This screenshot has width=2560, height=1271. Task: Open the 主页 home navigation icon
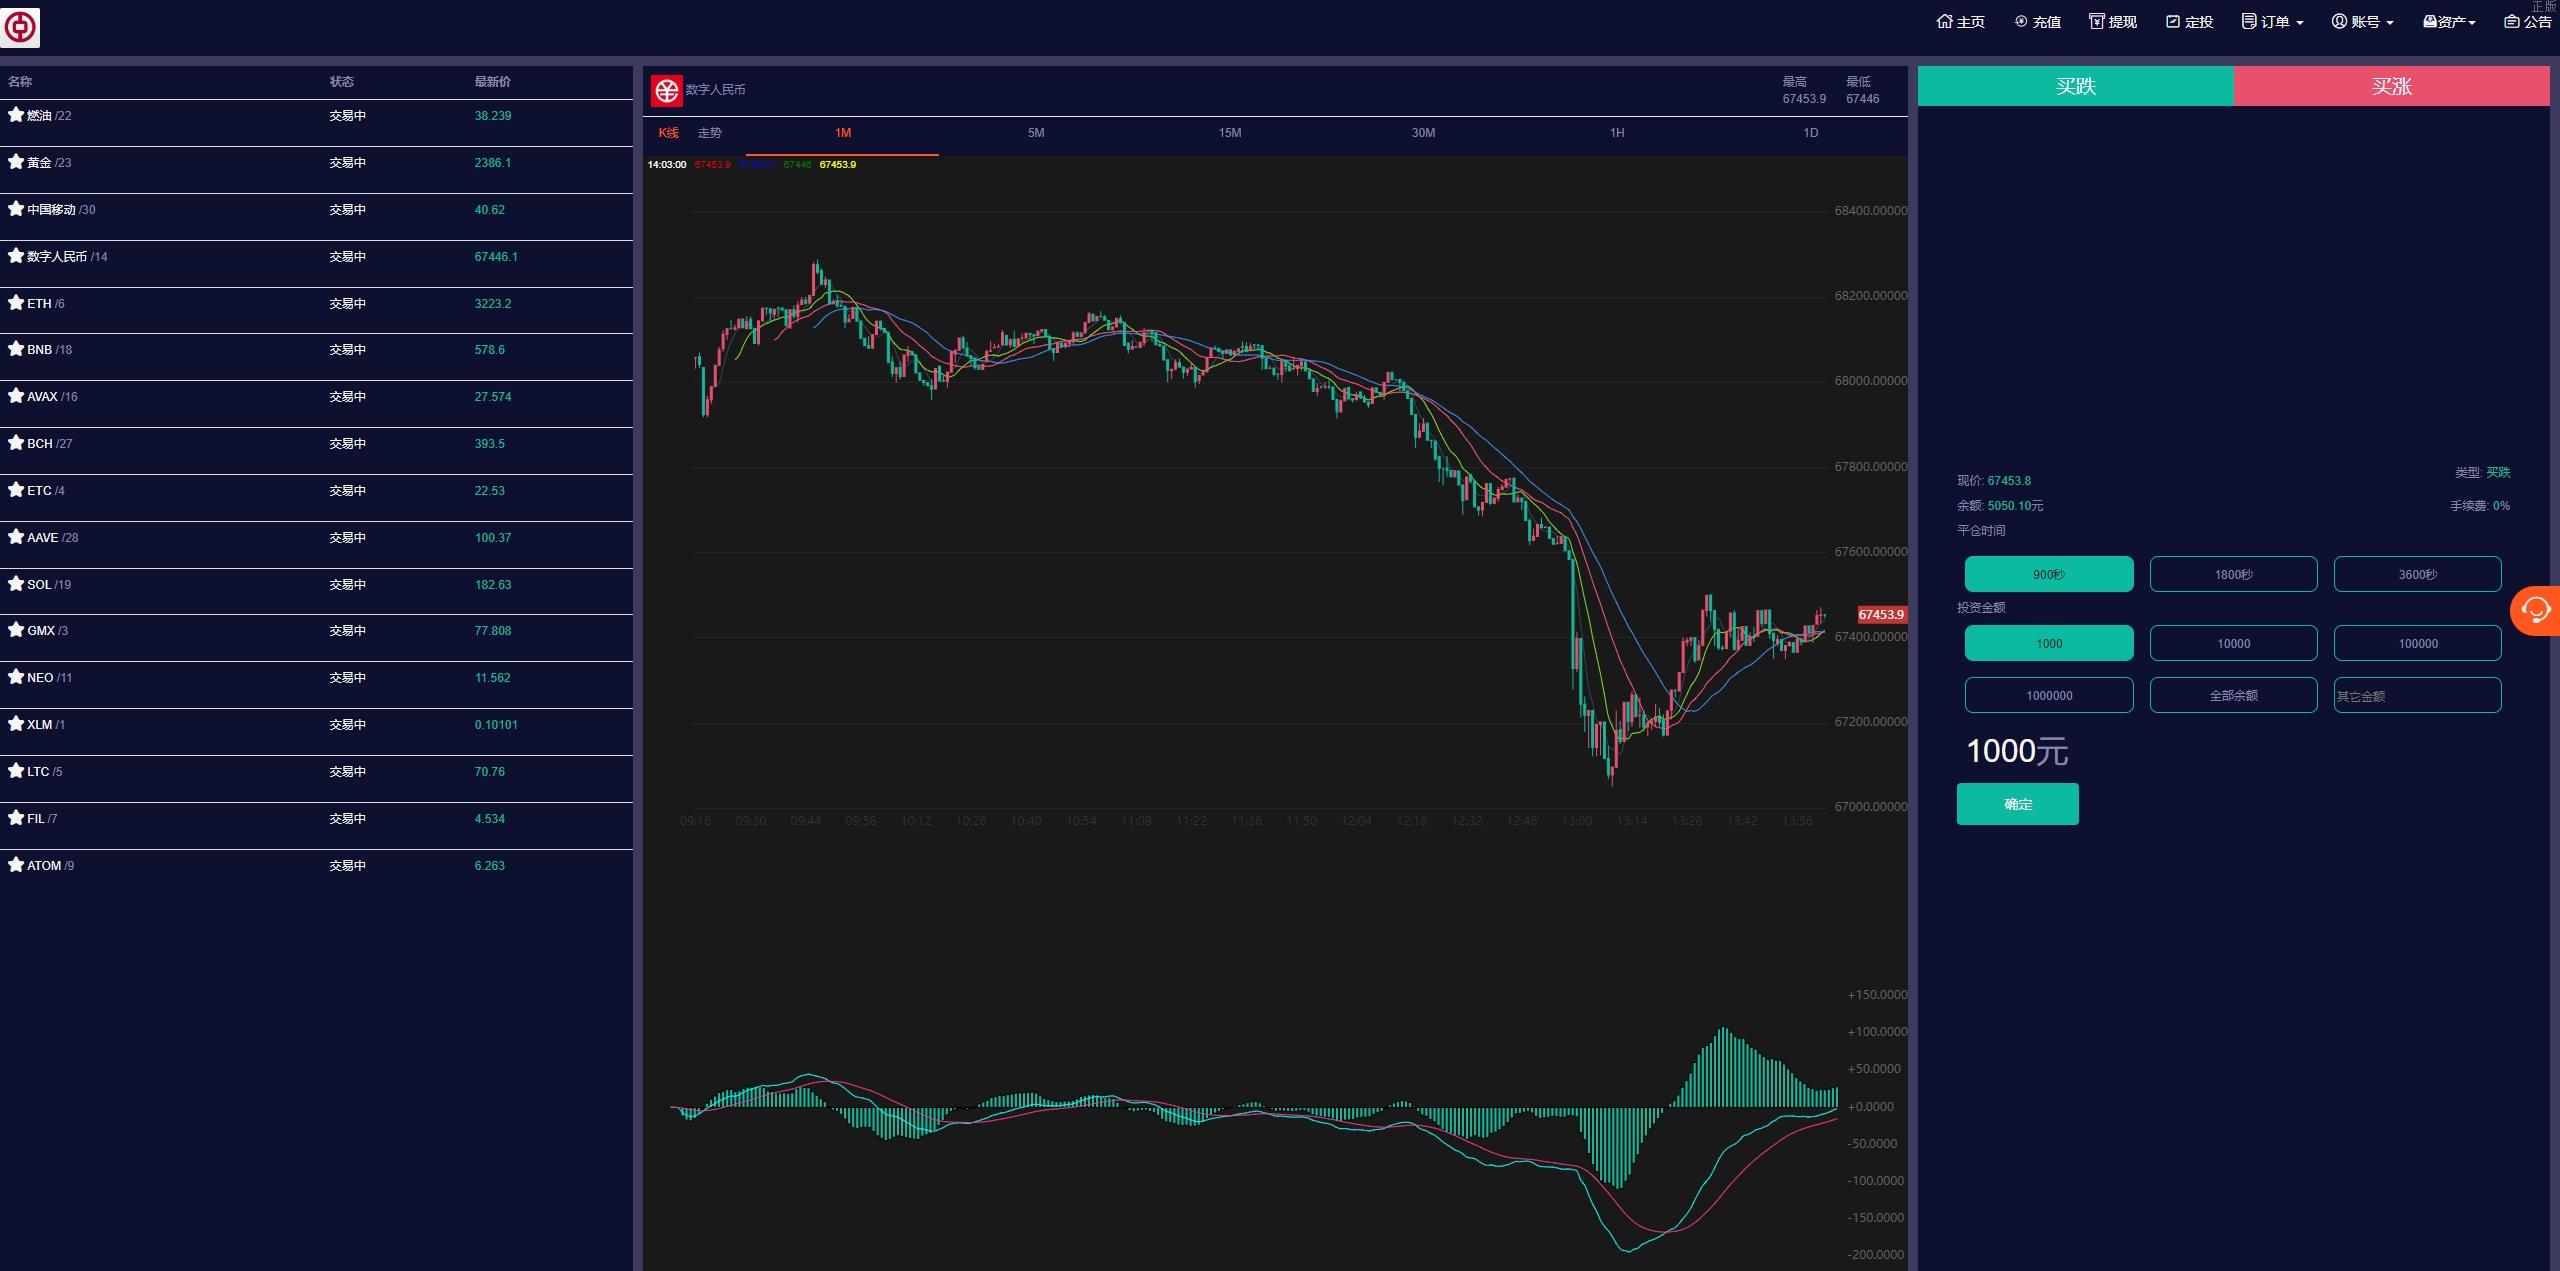1944,22
